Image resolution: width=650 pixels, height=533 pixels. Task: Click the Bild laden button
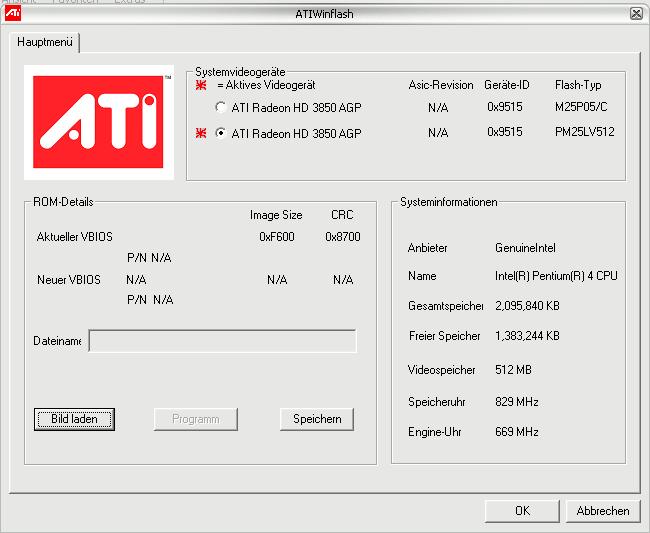74,419
